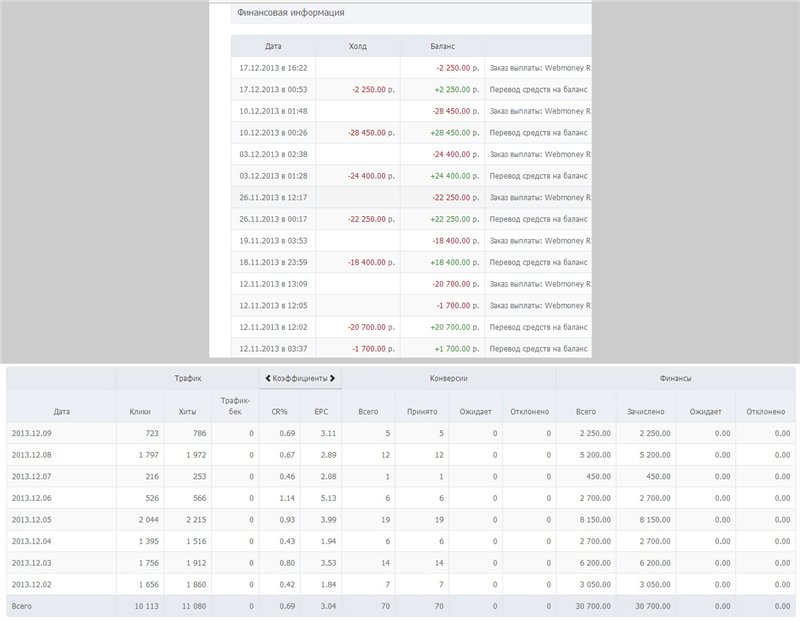
Task: Select the Конверсии group header
Action: click(449, 379)
